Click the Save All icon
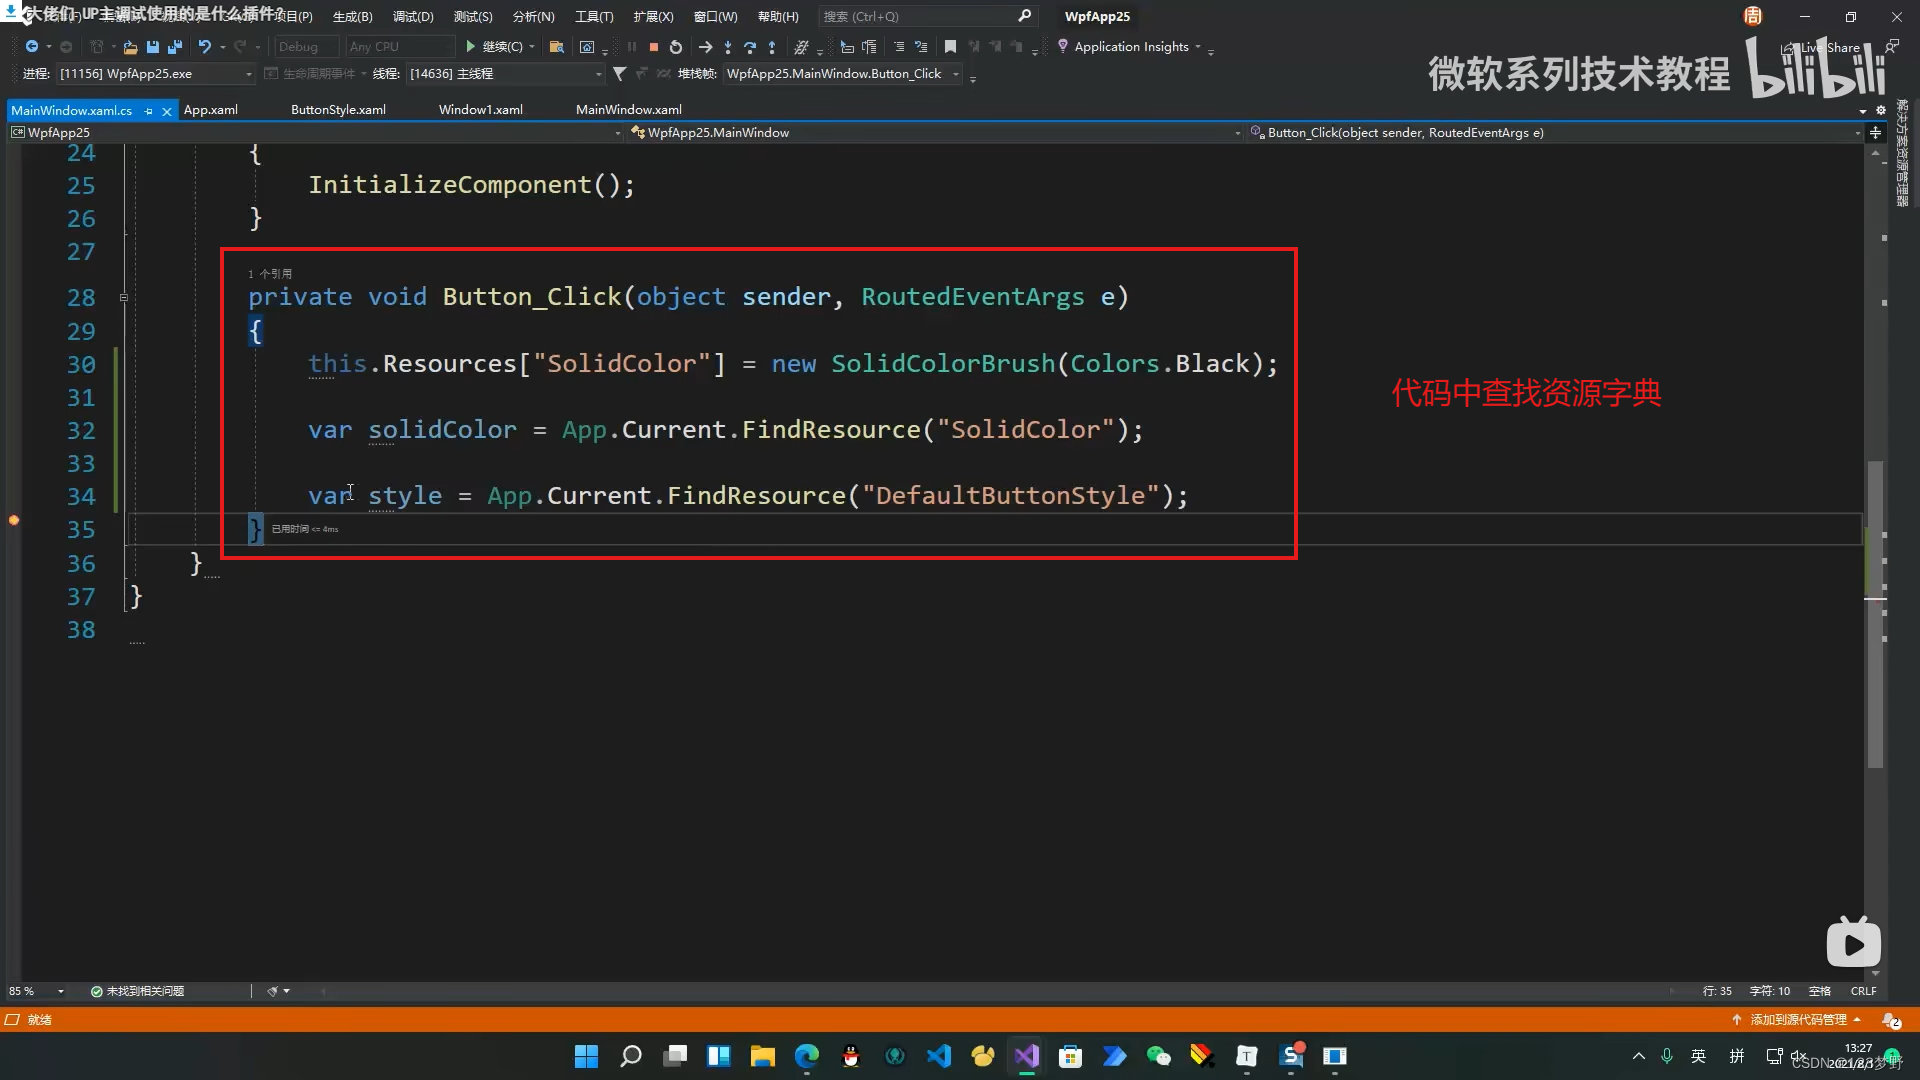 pyautogui.click(x=175, y=47)
